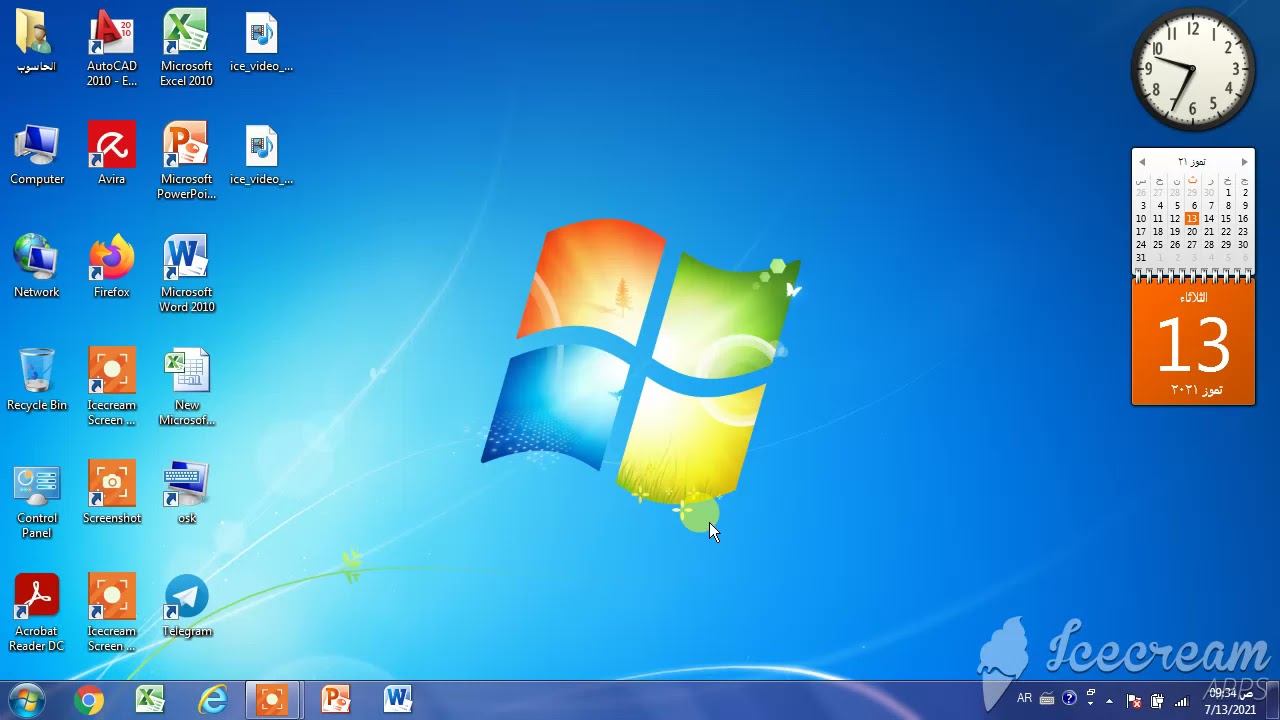
Task: Open Word from the taskbar
Action: pos(398,700)
